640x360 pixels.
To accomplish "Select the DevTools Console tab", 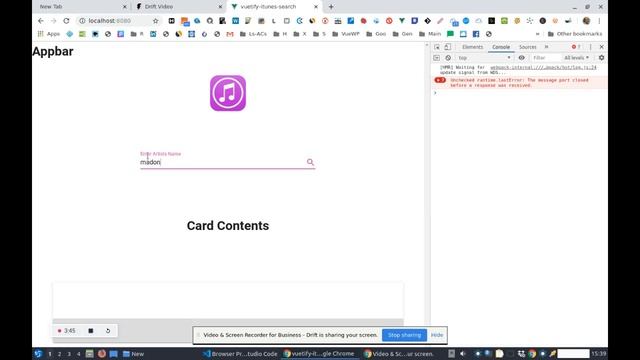I will [501, 47].
